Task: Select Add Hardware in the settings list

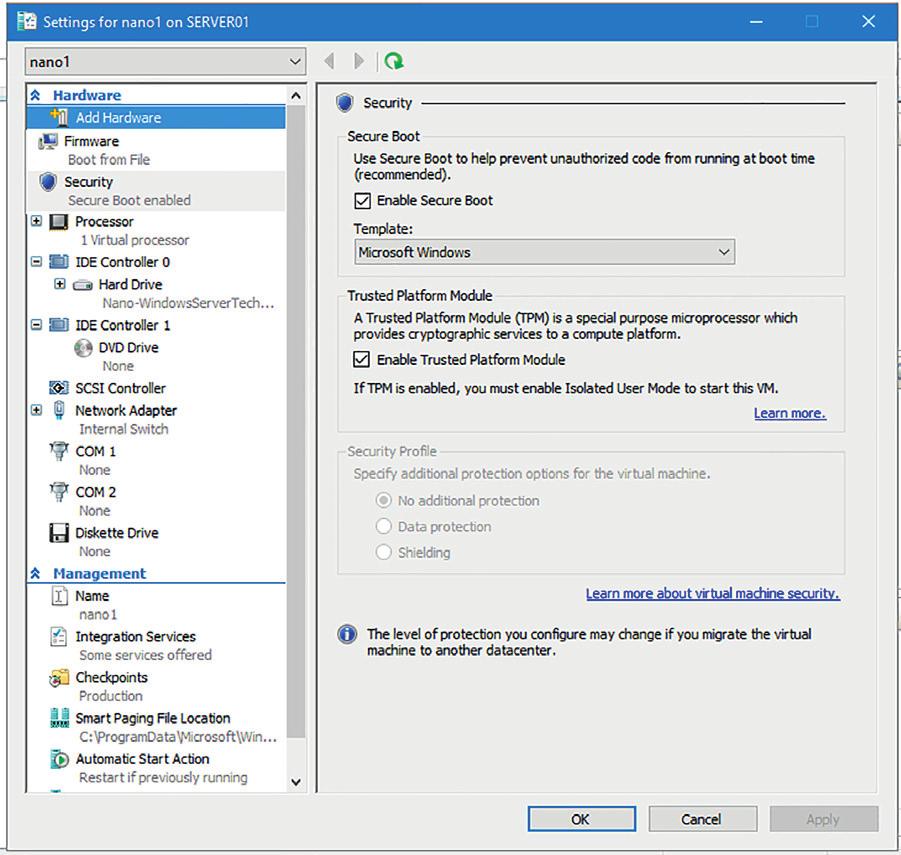Action: 156,117
